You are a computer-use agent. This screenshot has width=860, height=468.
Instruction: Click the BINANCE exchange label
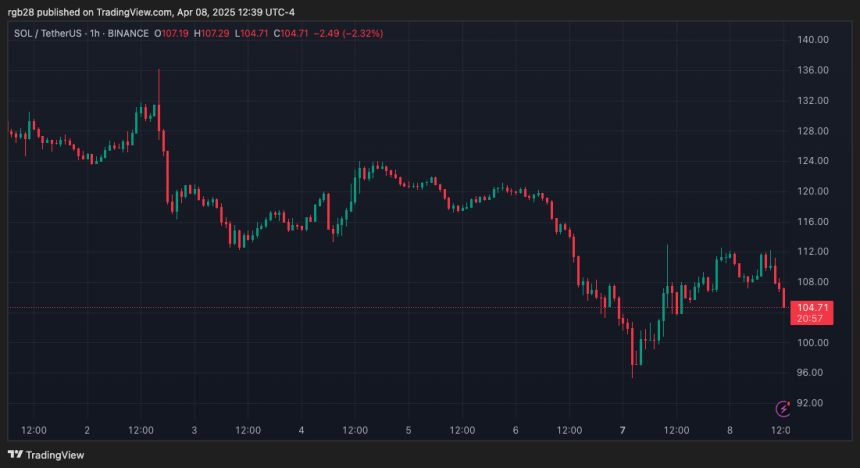[x=129, y=33]
